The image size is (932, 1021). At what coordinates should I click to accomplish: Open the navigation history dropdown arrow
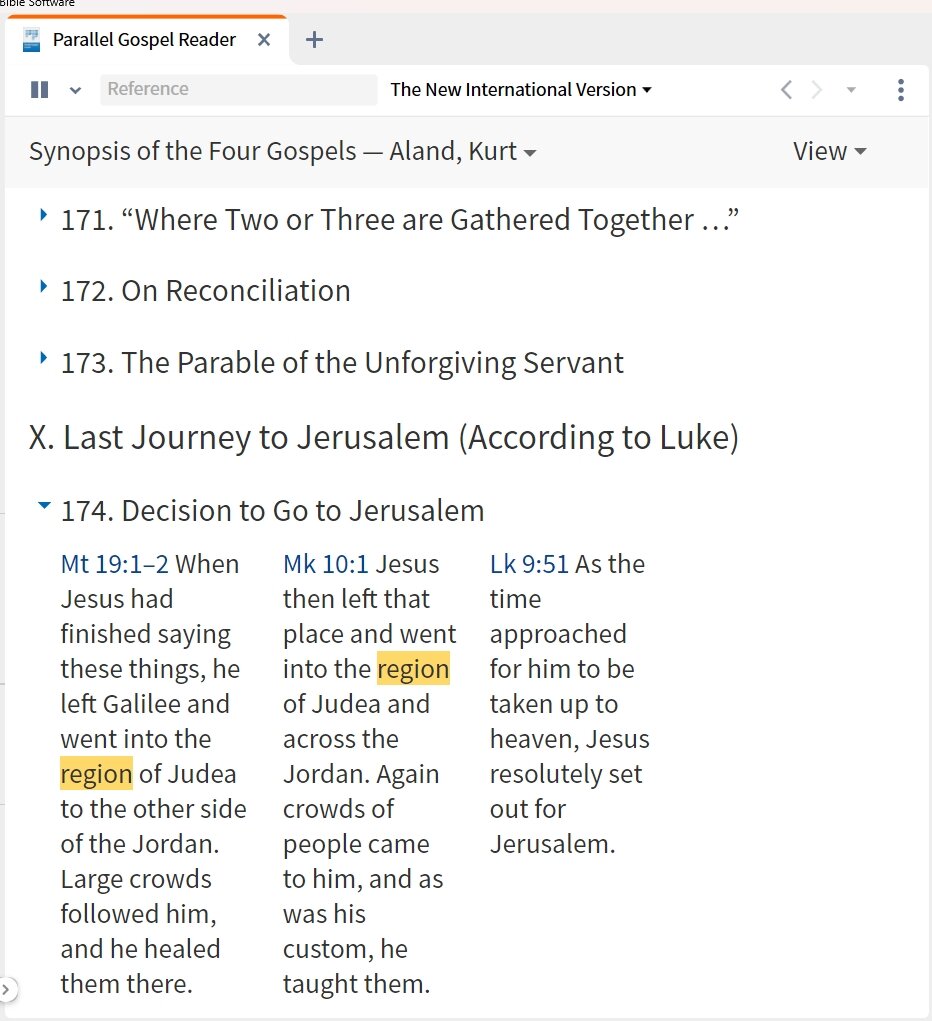pyautogui.click(x=851, y=90)
